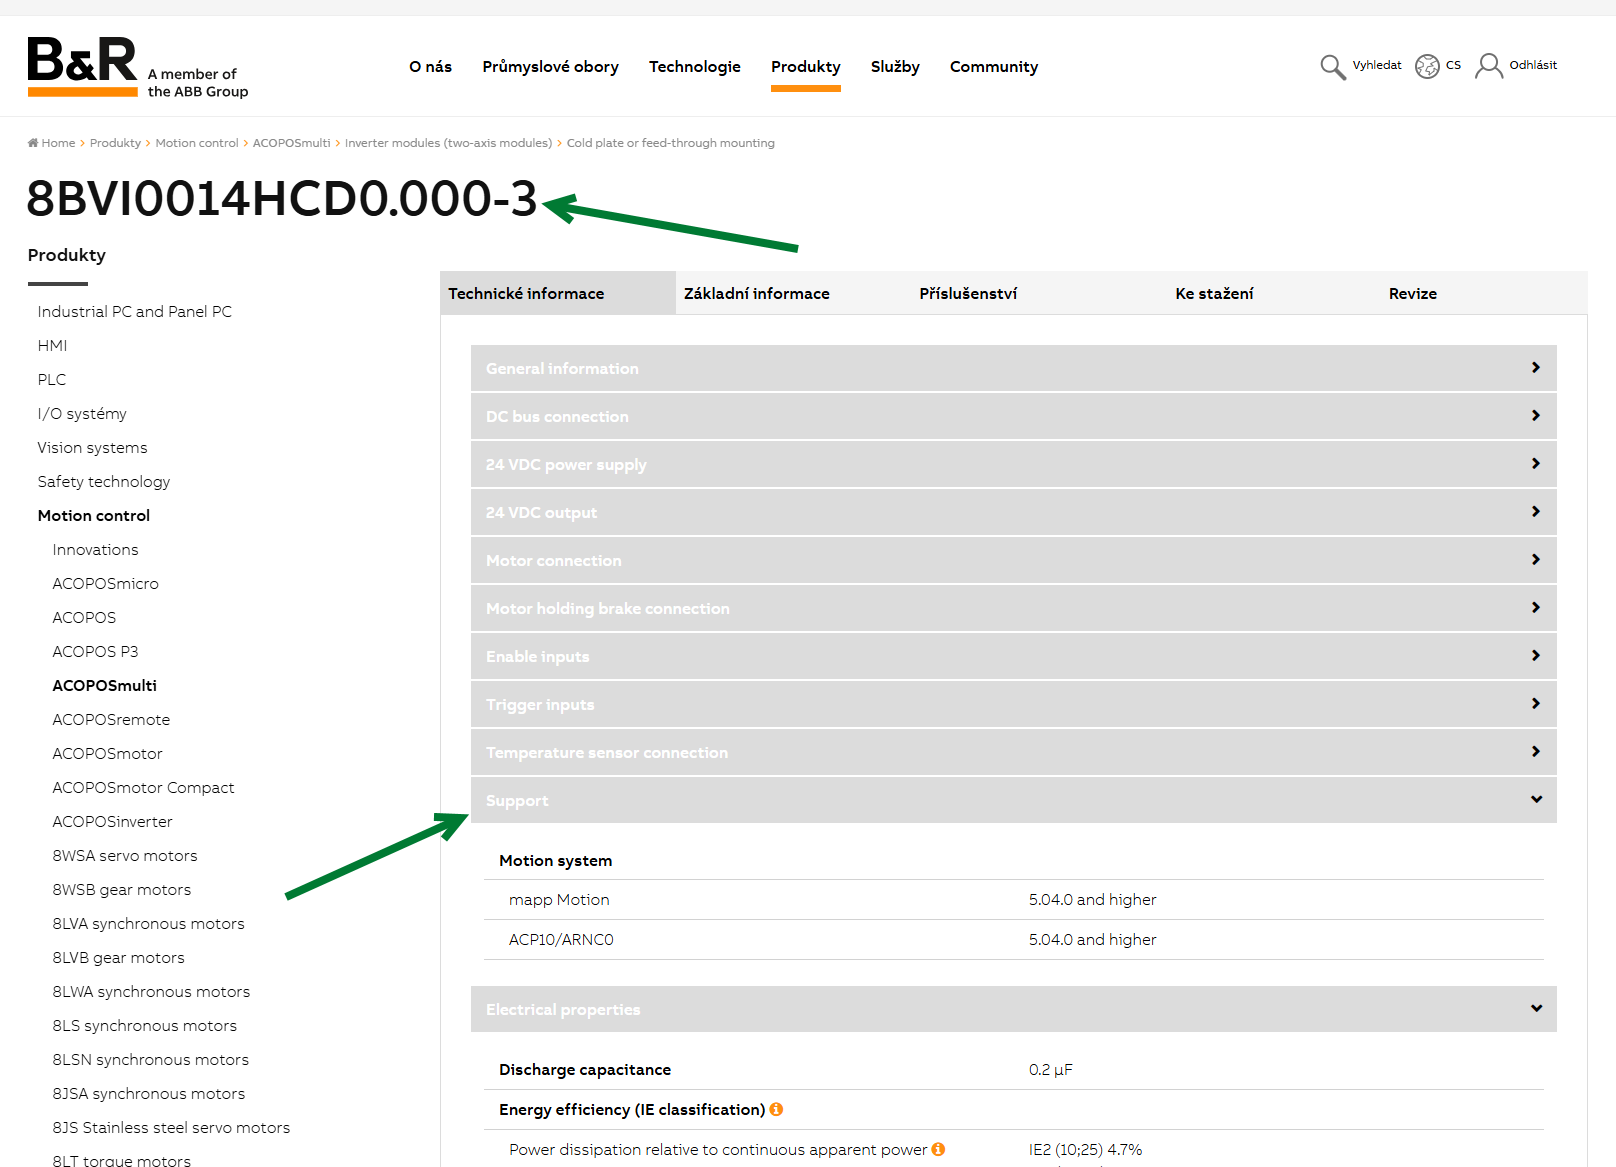Click the user profile icon
The height and width of the screenshot is (1167, 1616).
pyautogui.click(x=1489, y=66)
